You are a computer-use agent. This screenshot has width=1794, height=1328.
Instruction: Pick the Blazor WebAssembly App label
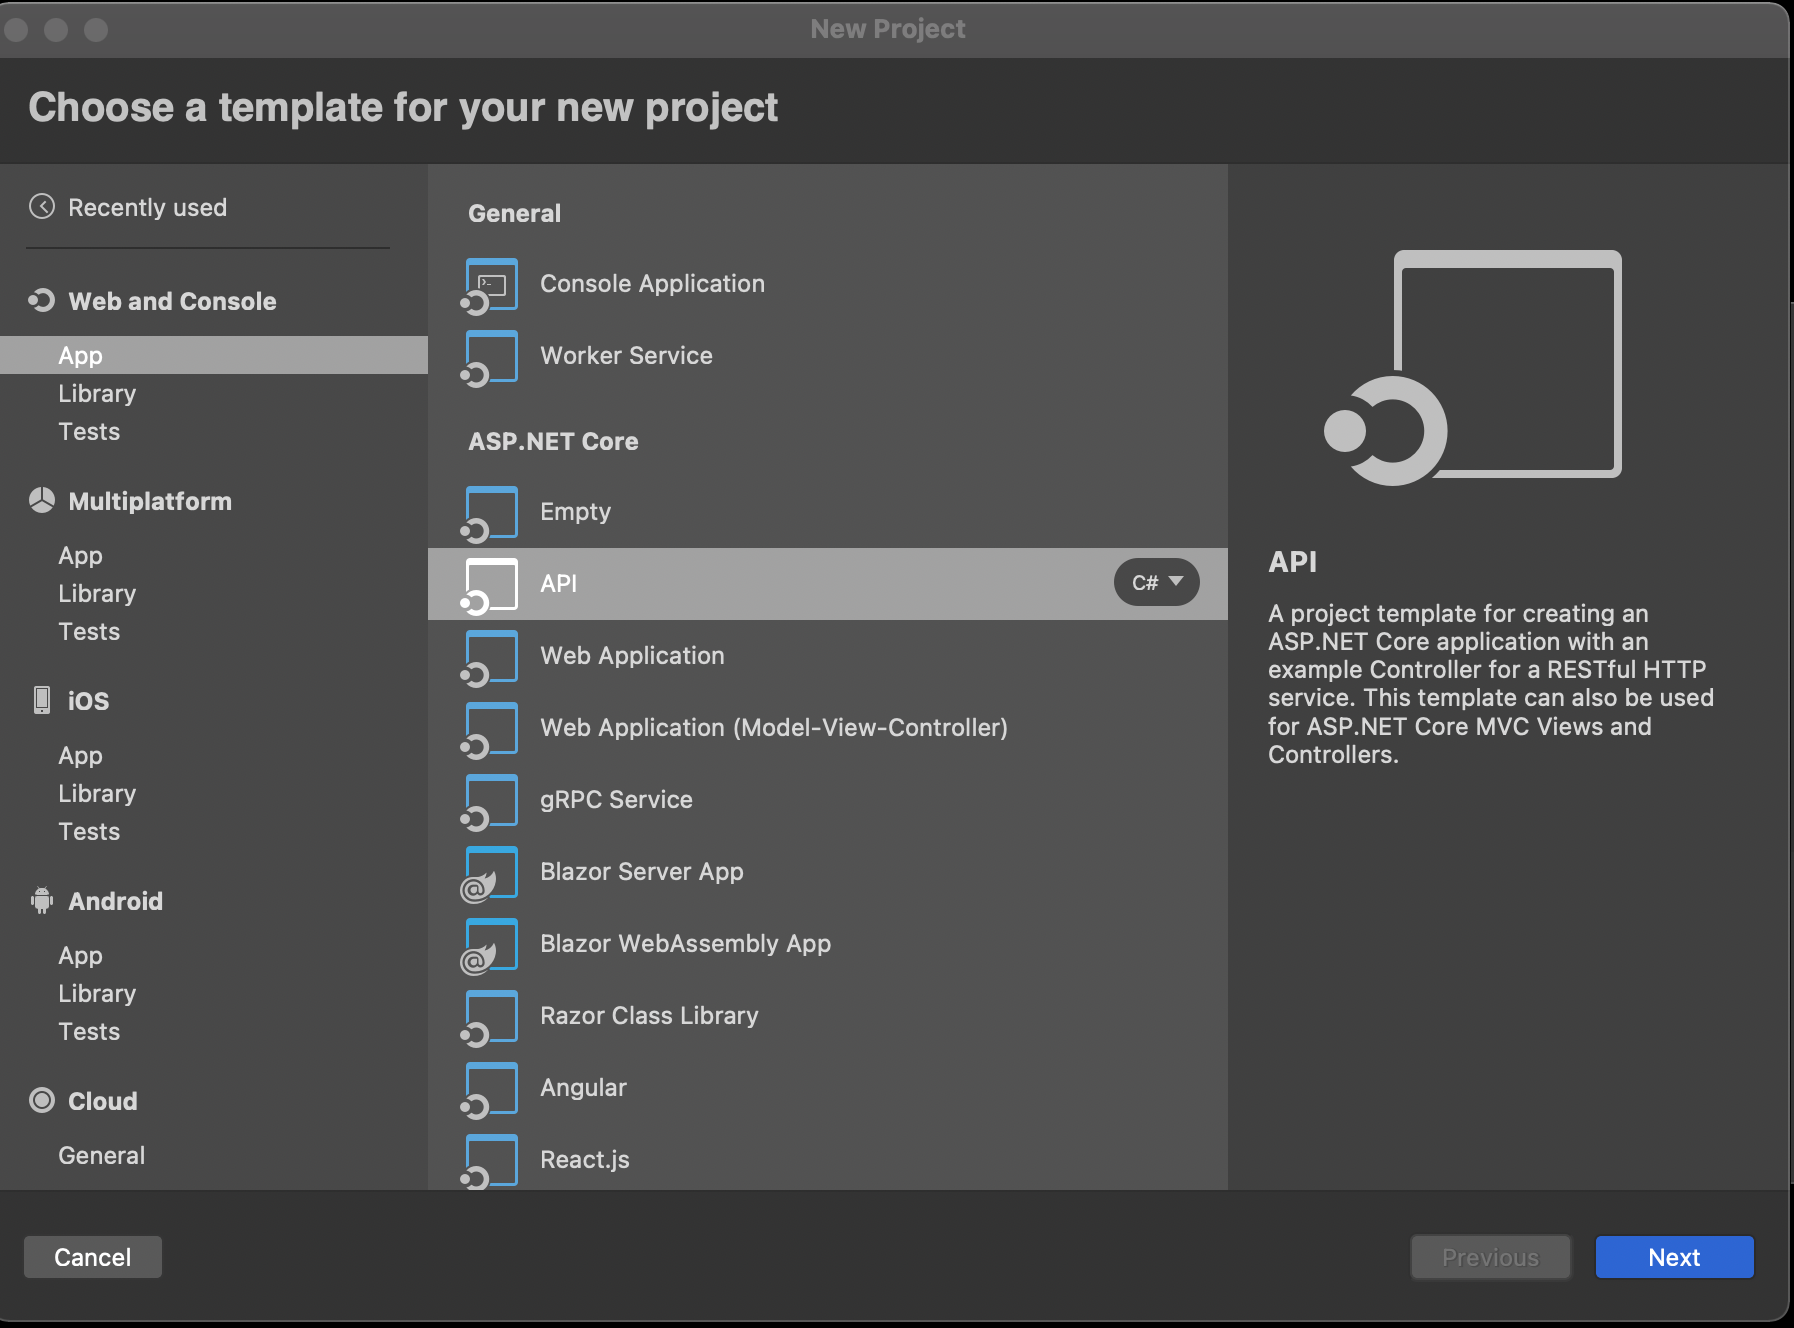pos(685,944)
